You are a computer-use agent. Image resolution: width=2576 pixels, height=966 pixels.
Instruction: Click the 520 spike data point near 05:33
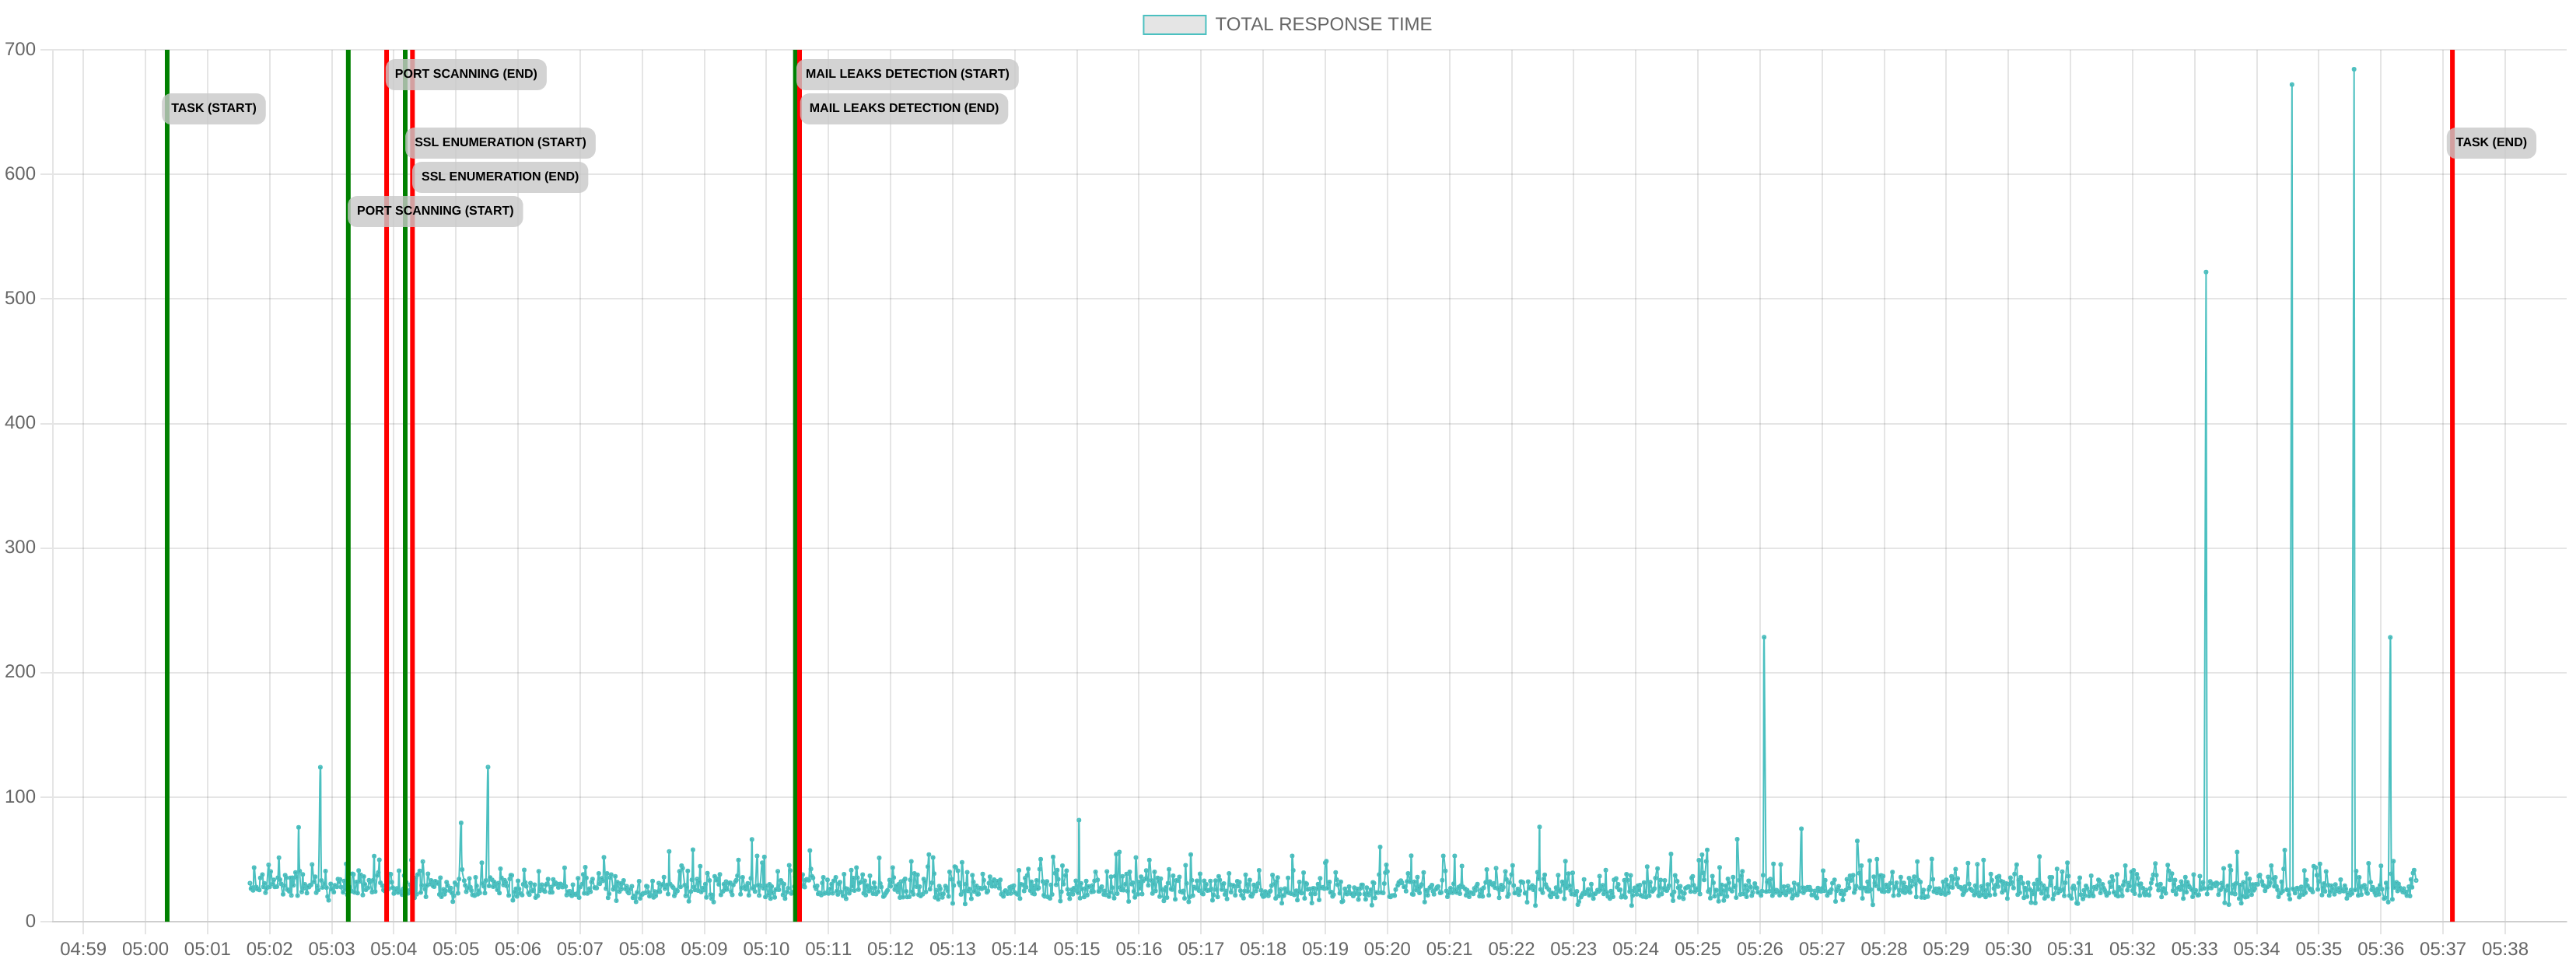2205,272
